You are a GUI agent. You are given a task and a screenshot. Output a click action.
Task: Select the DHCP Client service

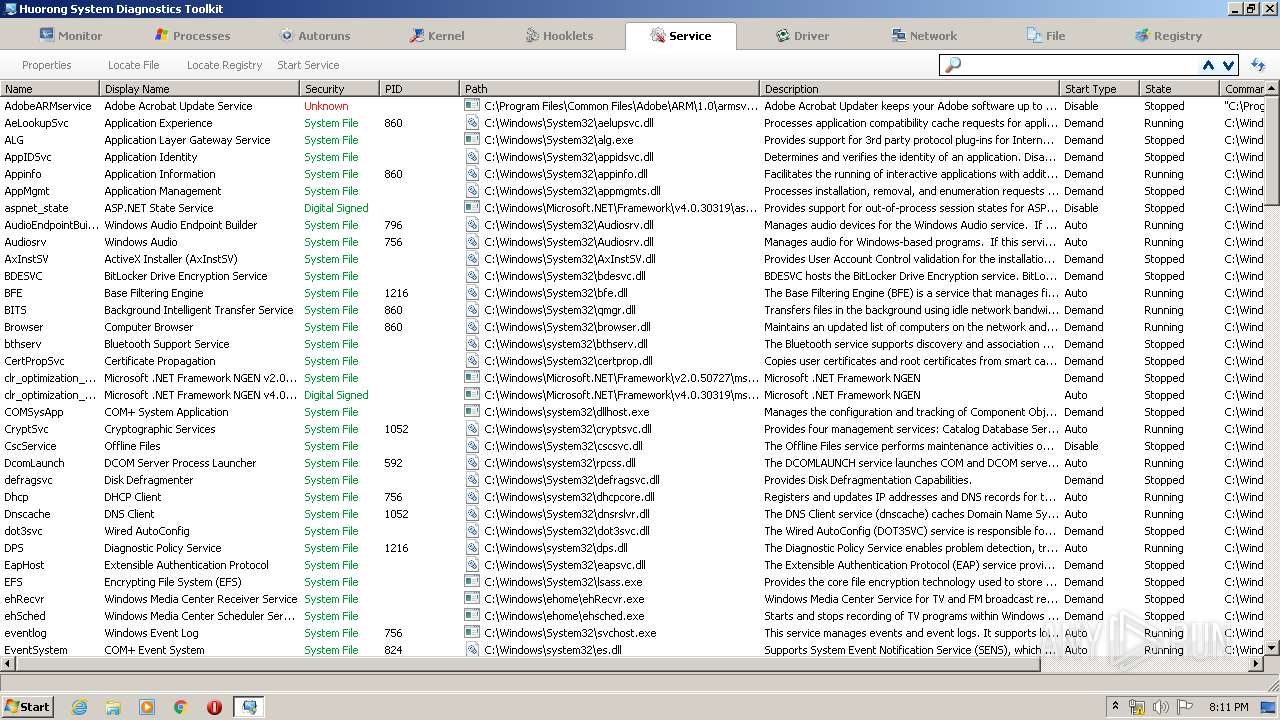pyautogui.click(x=632, y=497)
